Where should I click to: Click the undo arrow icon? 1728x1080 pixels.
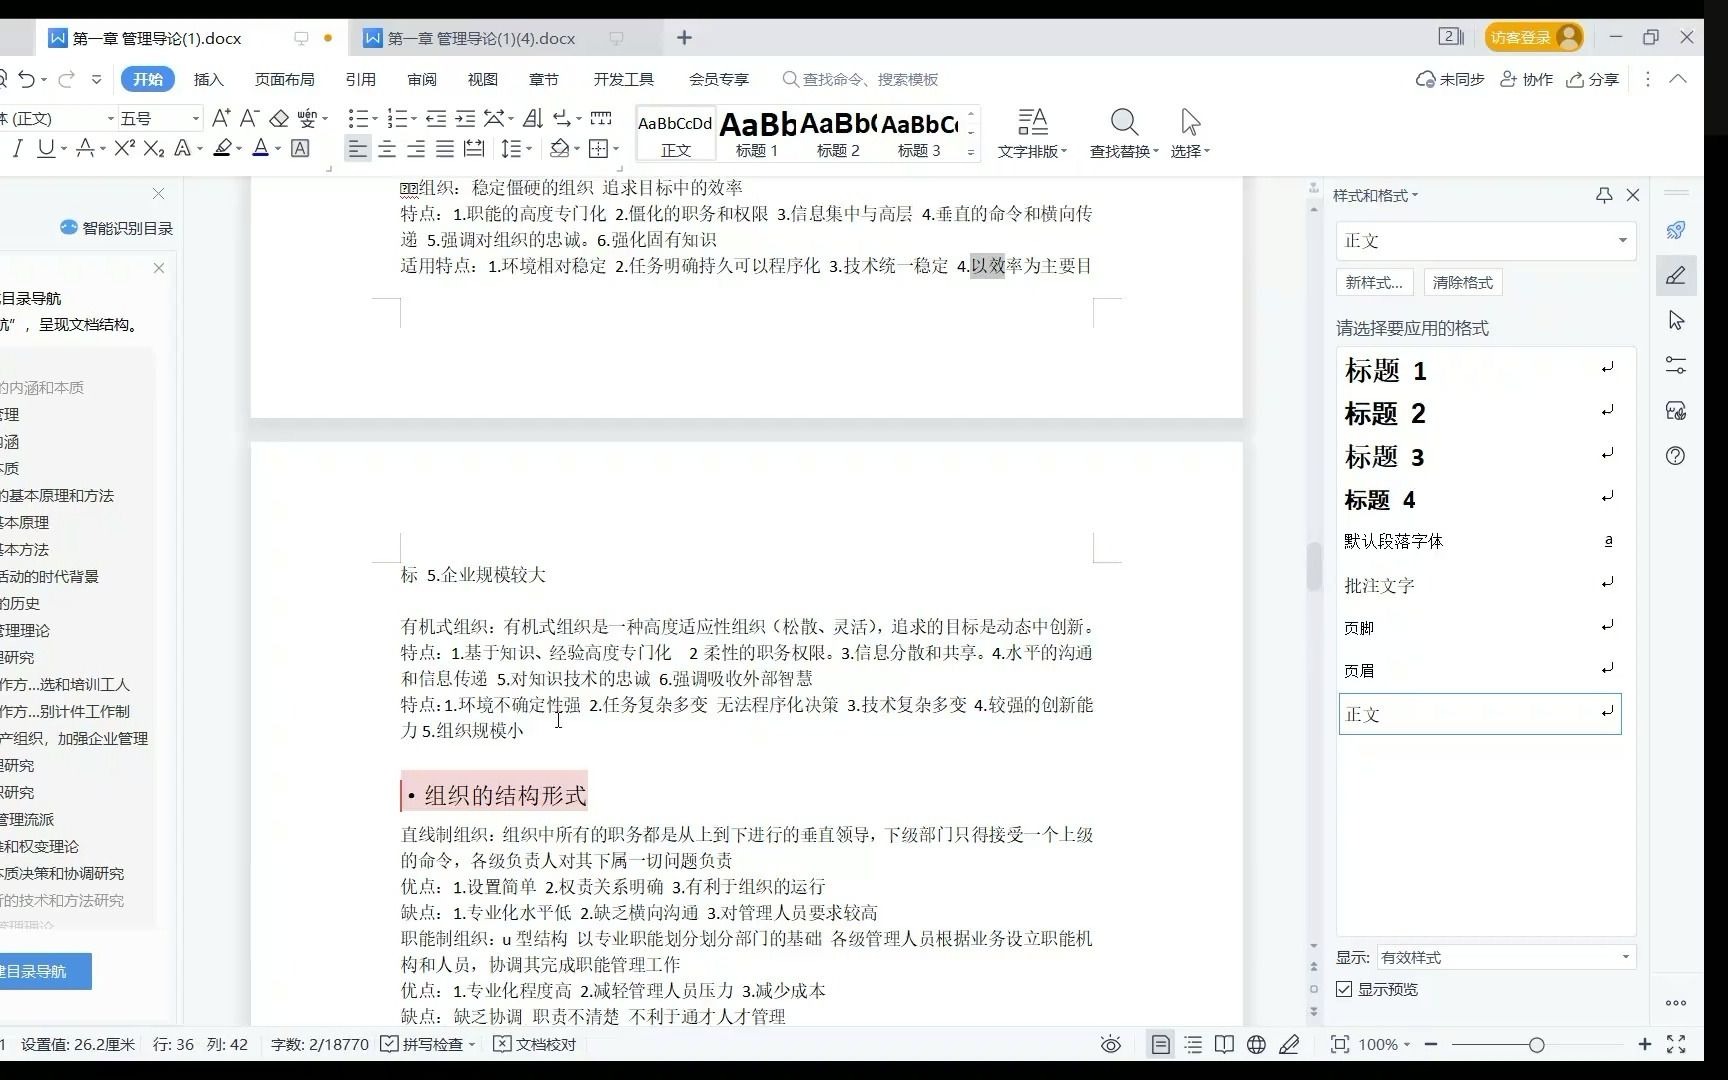coord(26,79)
